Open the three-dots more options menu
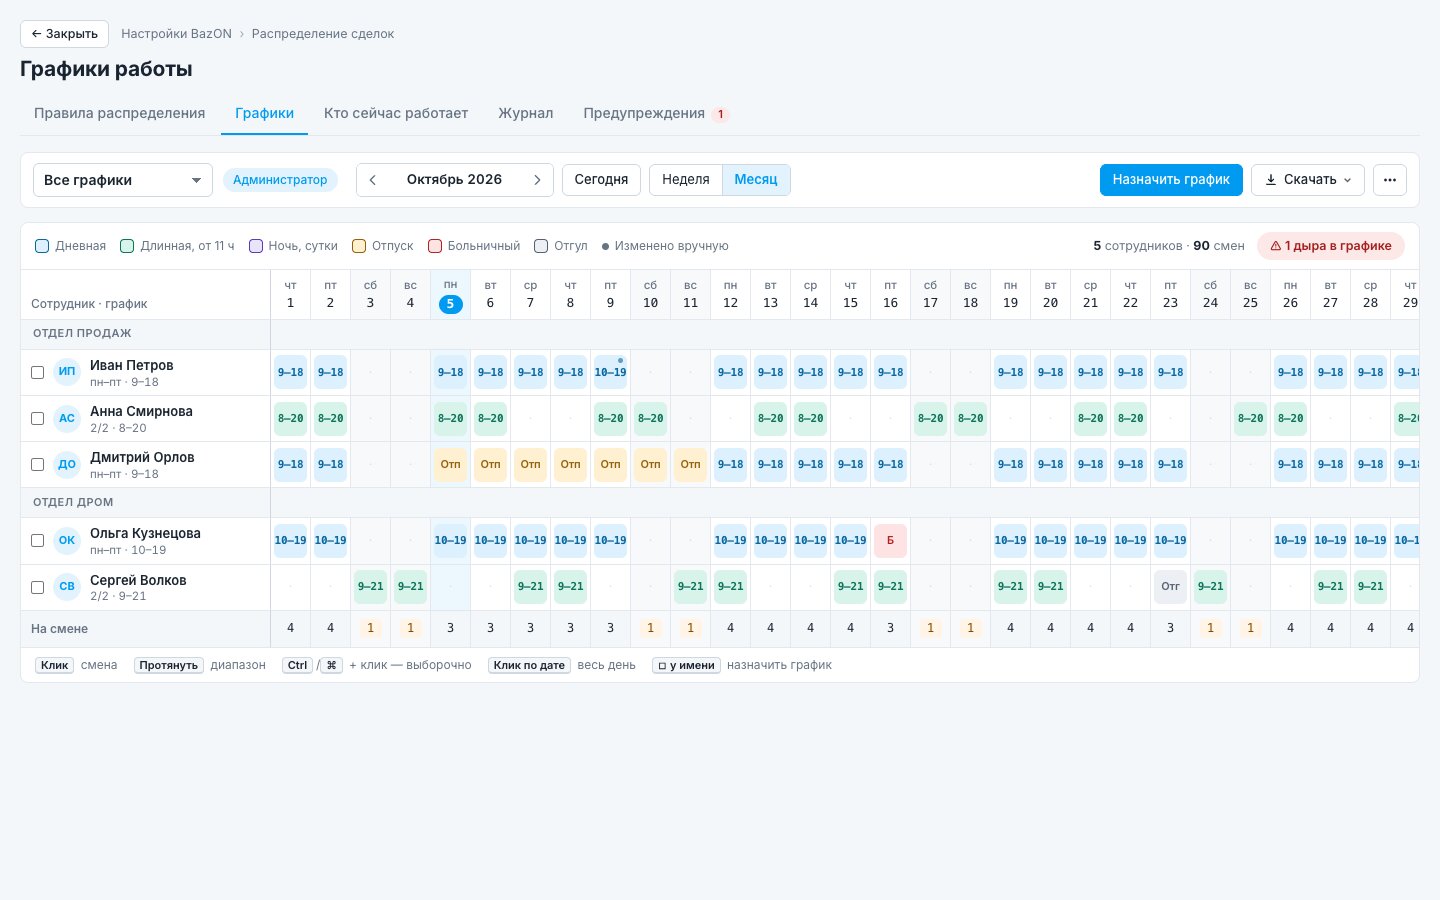Viewport: 1440px width, 900px height. click(x=1390, y=180)
